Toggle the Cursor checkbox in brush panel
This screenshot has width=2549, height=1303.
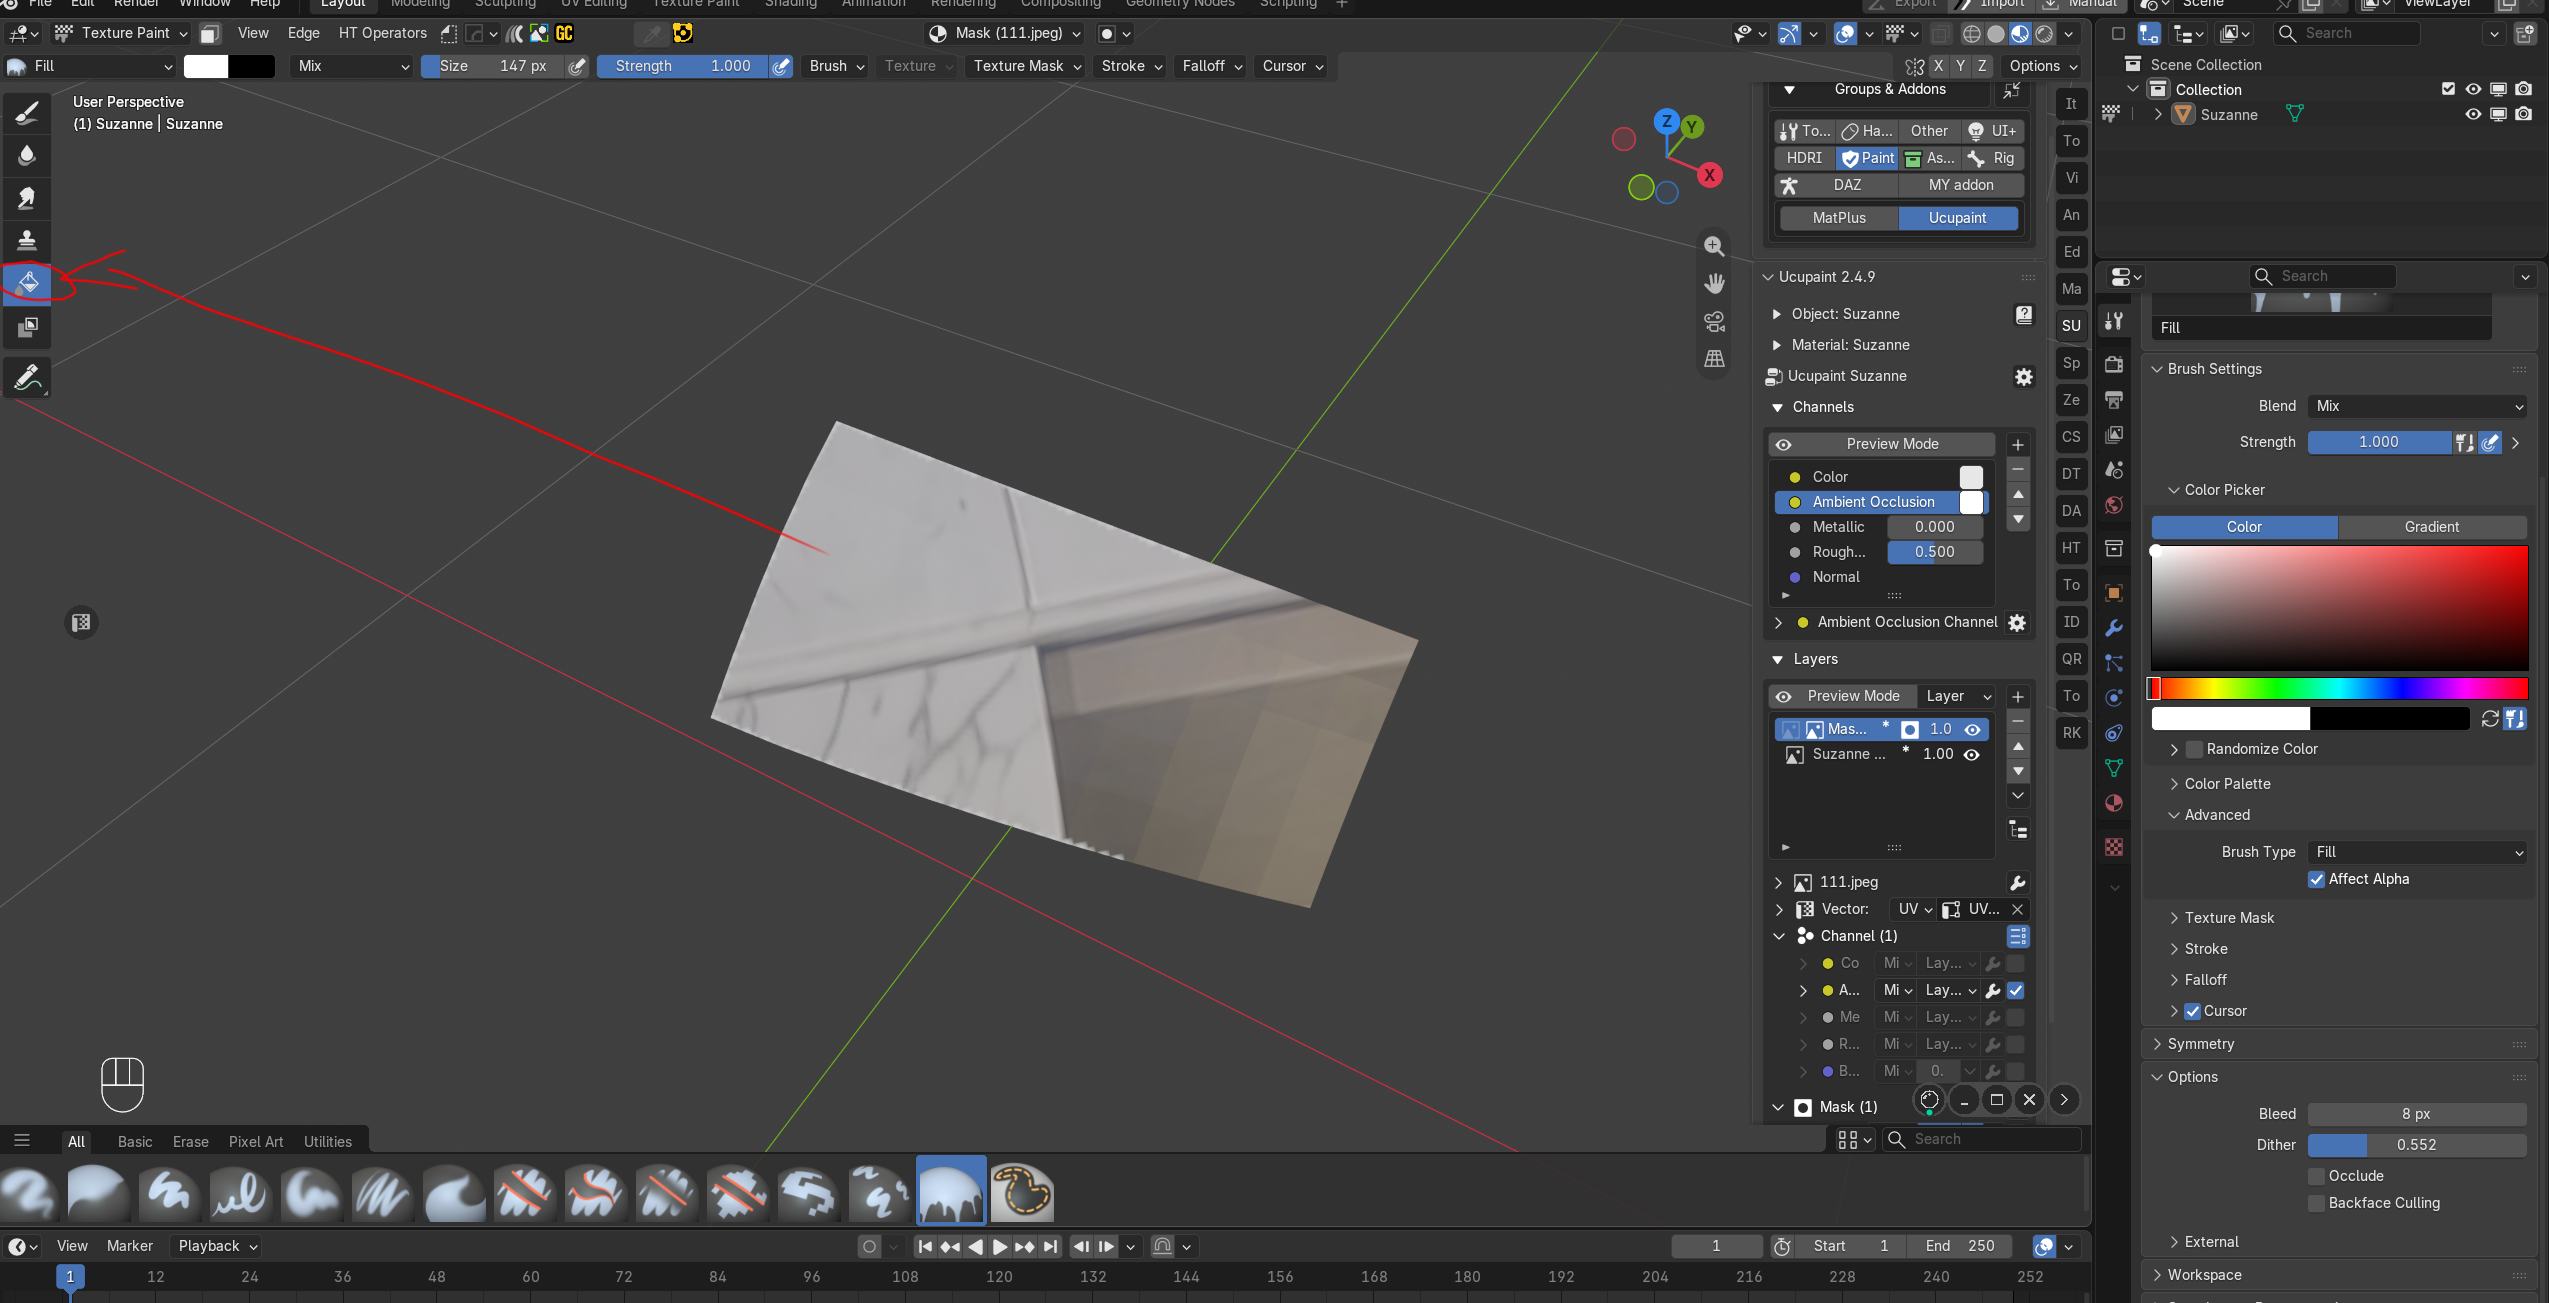coord(2192,1011)
